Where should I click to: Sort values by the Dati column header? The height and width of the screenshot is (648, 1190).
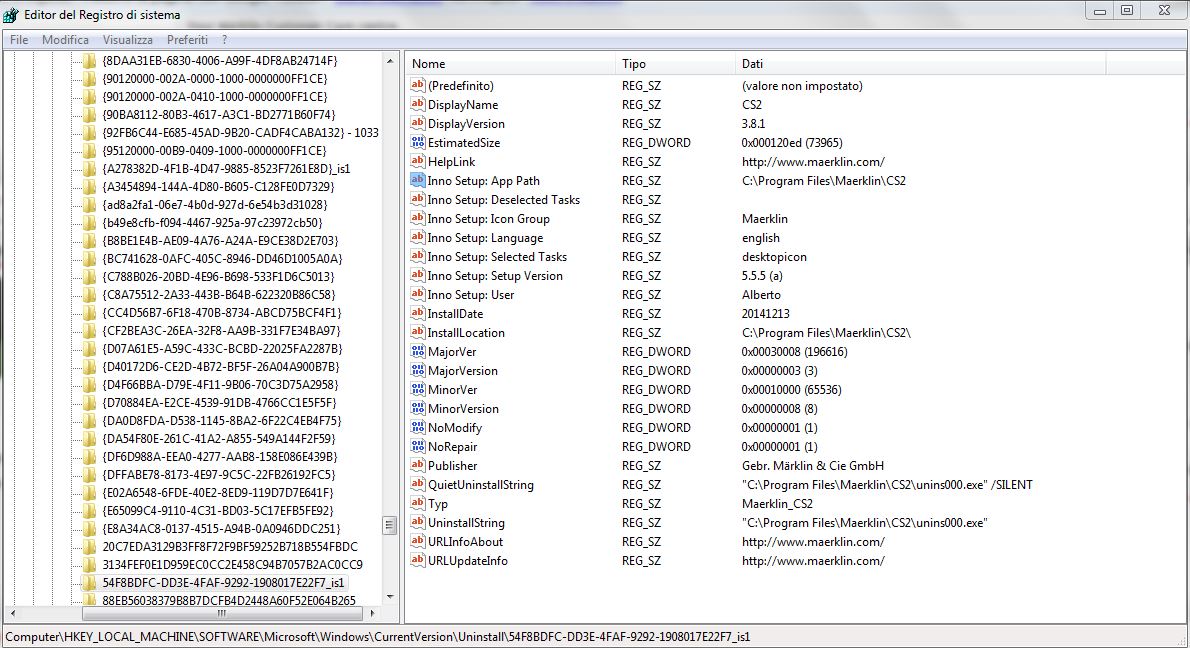pos(920,64)
